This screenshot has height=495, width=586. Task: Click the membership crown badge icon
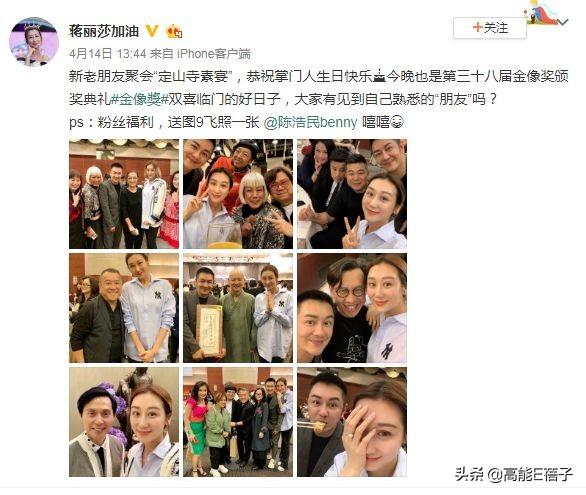174,31
